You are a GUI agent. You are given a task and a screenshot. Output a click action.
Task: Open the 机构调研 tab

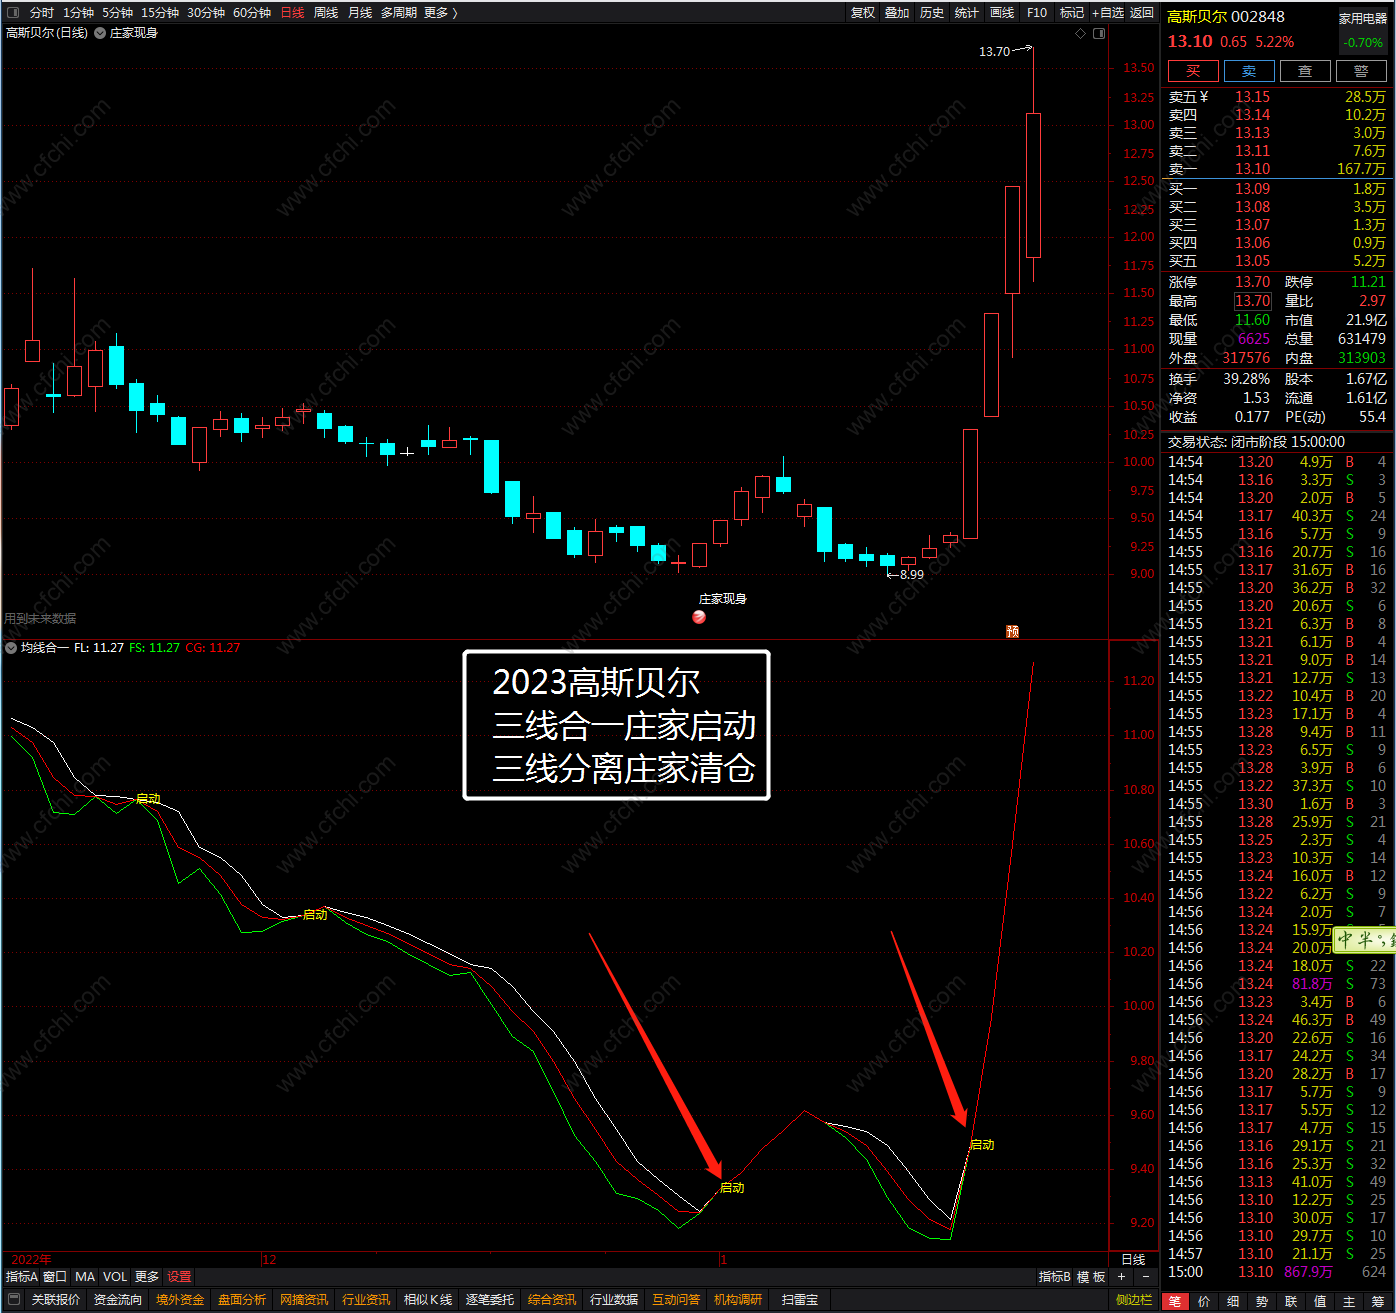point(737,1300)
